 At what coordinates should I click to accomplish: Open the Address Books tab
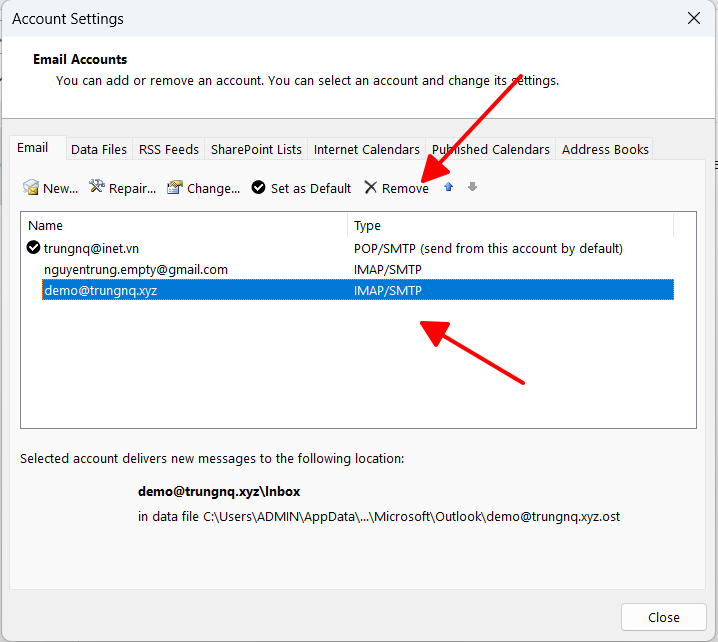point(605,149)
